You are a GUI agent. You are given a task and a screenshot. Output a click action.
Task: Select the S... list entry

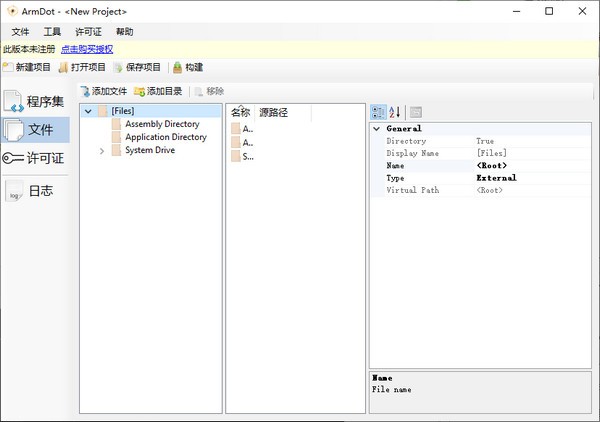[242, 156]
